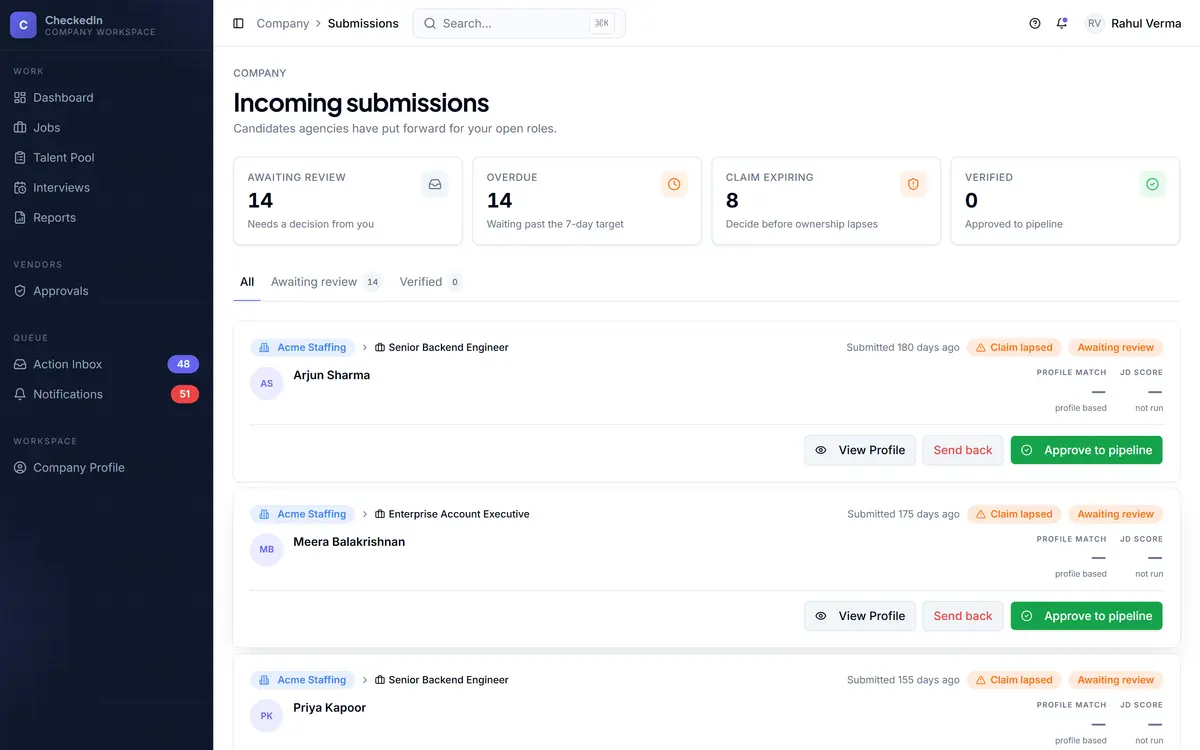Click the Verified checkmark icon

(x=1152, y=184)
